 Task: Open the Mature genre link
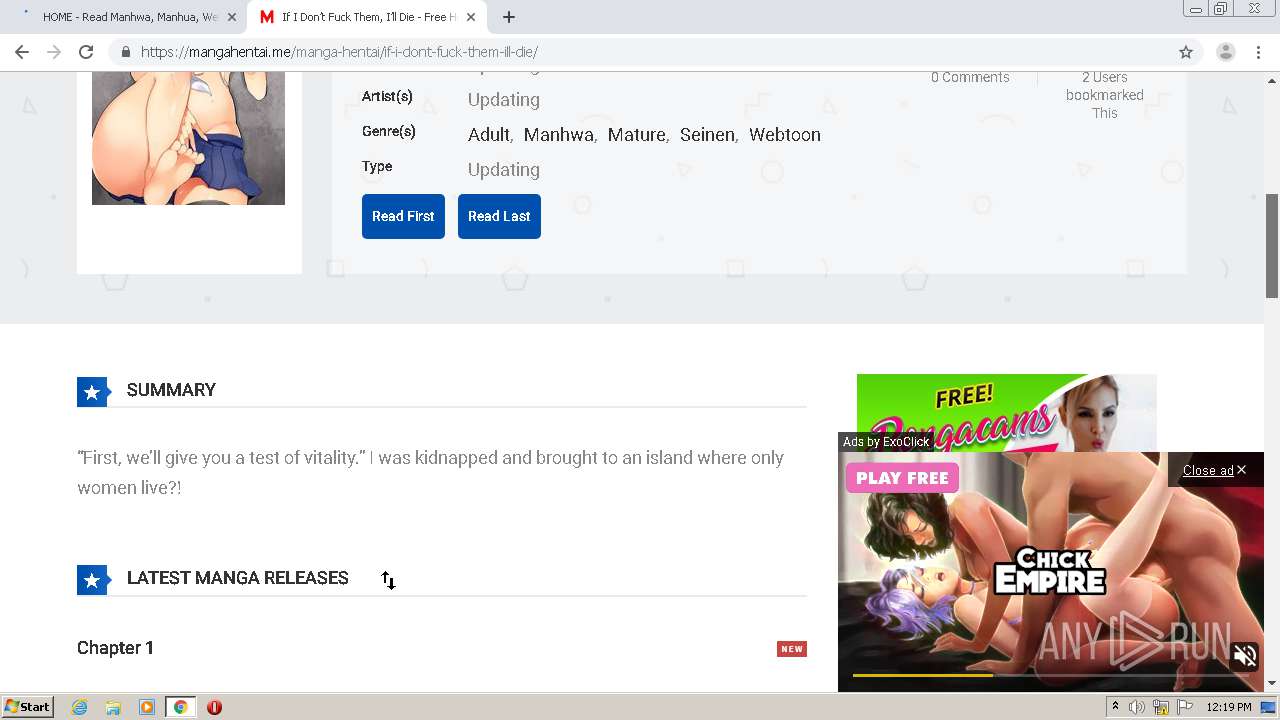click(x=636, y=135)
